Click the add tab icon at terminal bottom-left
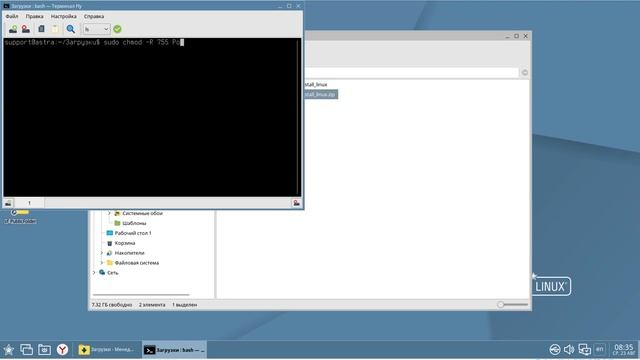 (8, 203)
